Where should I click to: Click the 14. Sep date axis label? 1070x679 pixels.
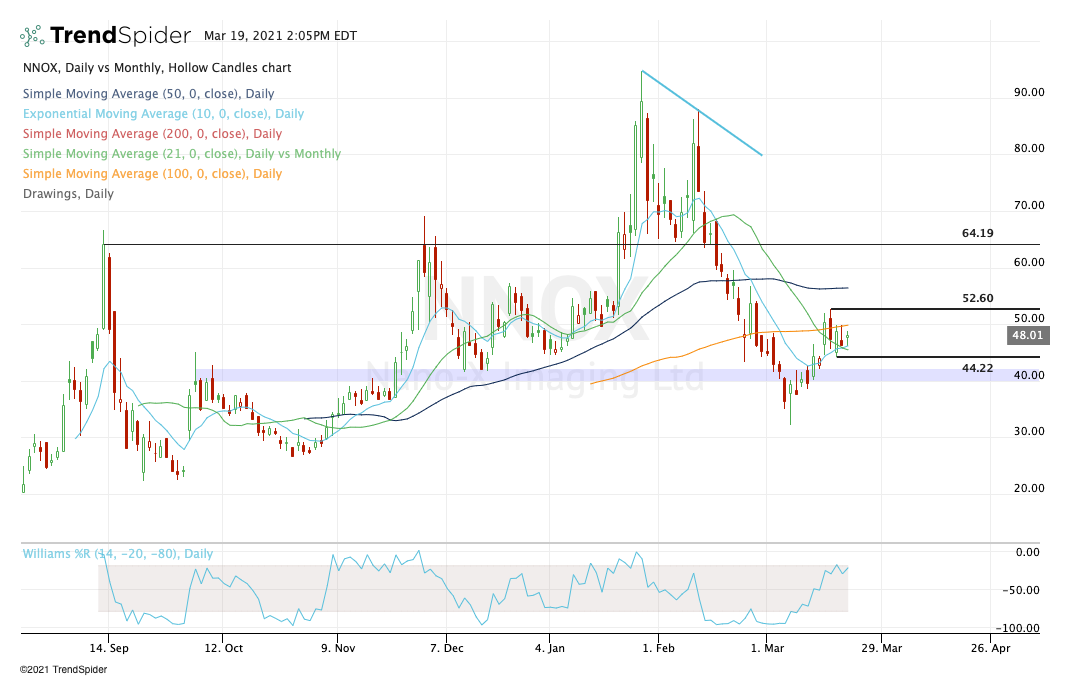tap(109, 648)
